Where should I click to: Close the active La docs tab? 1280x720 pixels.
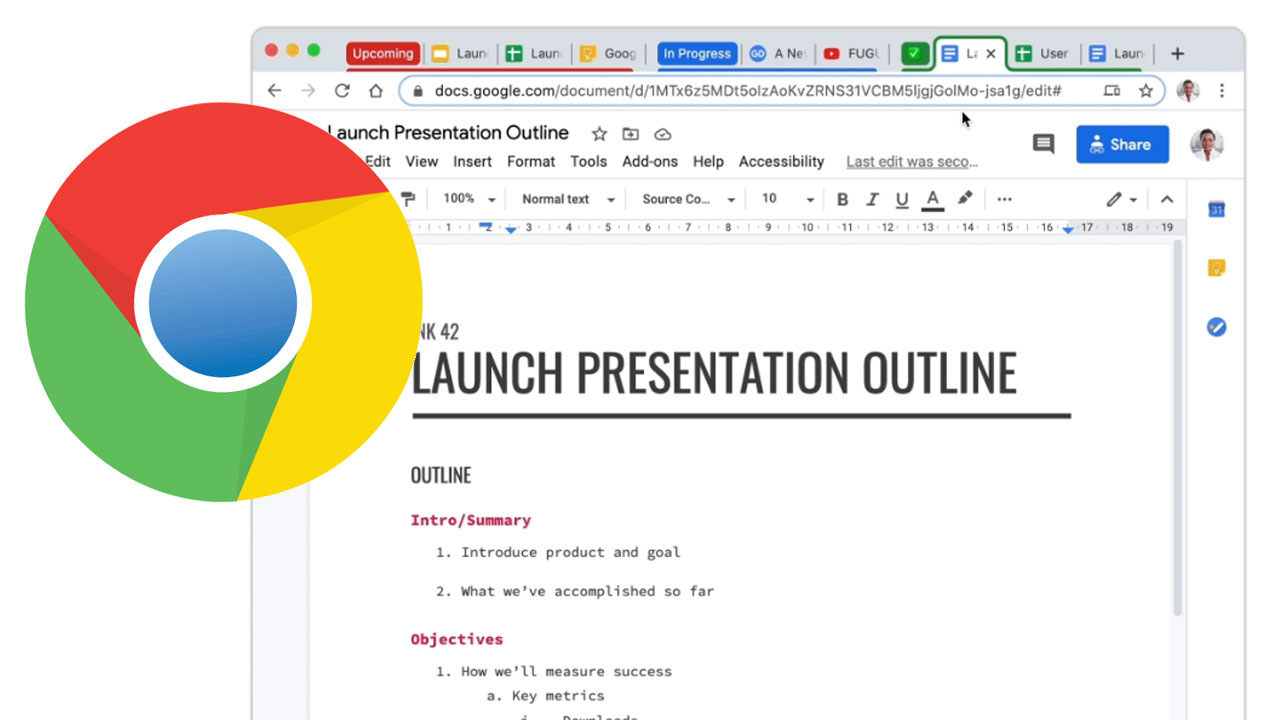click(991, 54)
